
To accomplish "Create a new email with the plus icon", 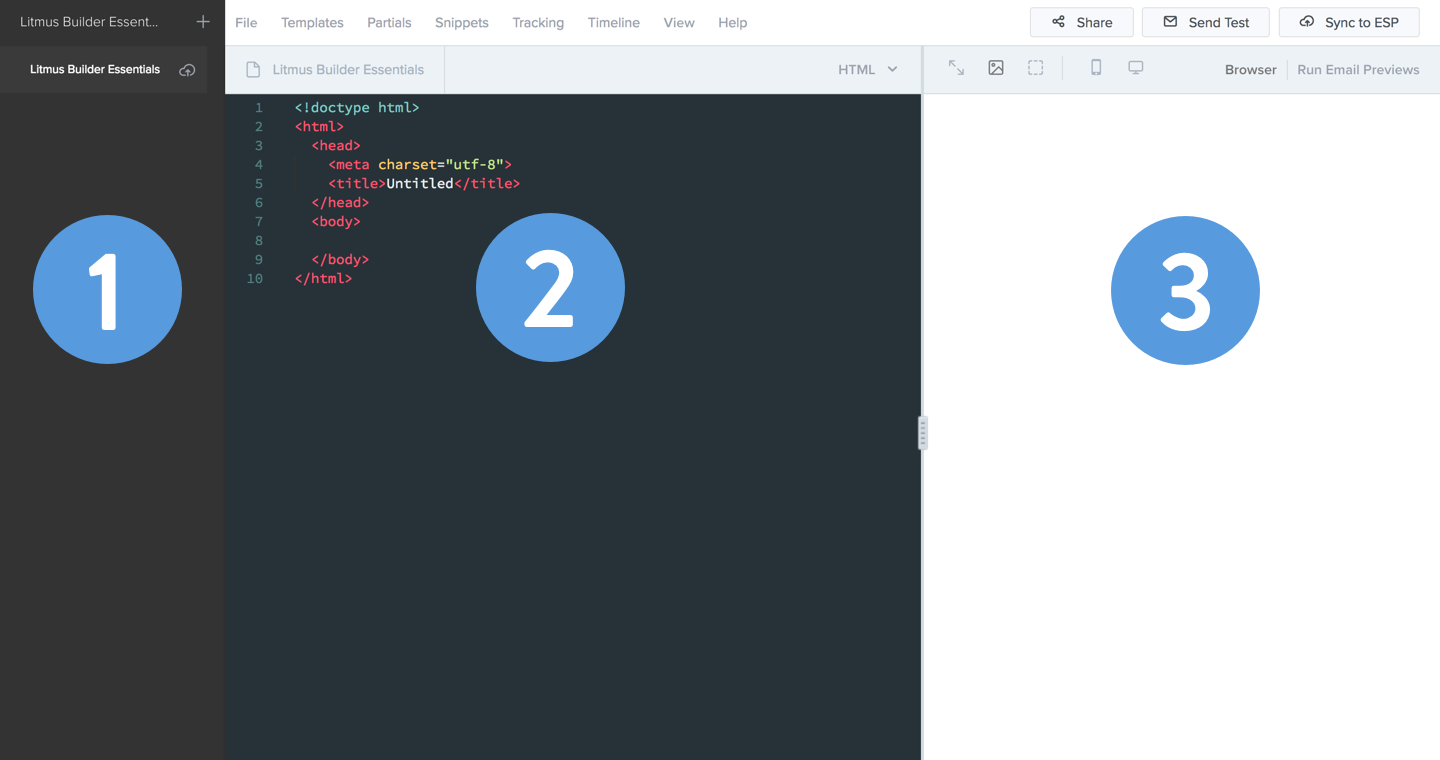I will click(202, 21).
